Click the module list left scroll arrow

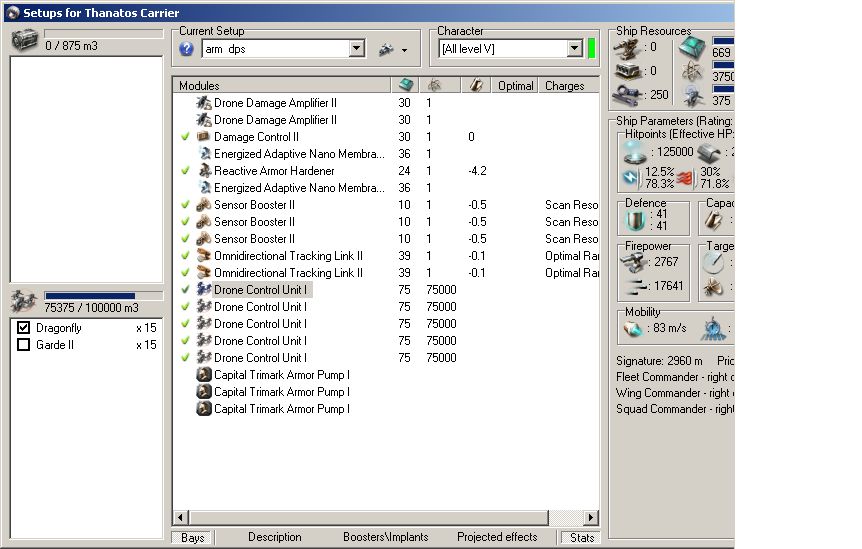[x=181, y=518]
